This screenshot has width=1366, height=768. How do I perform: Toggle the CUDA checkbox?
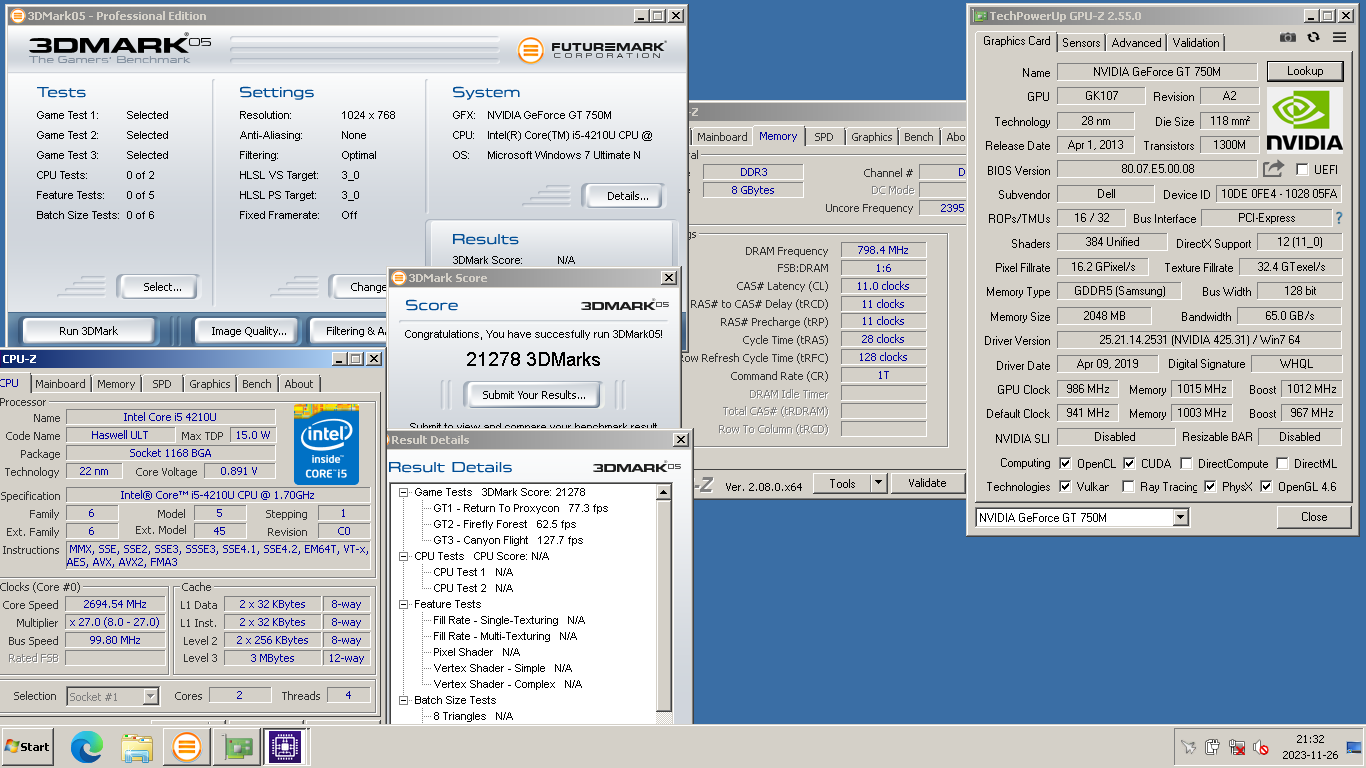(x=1129, y=464)
